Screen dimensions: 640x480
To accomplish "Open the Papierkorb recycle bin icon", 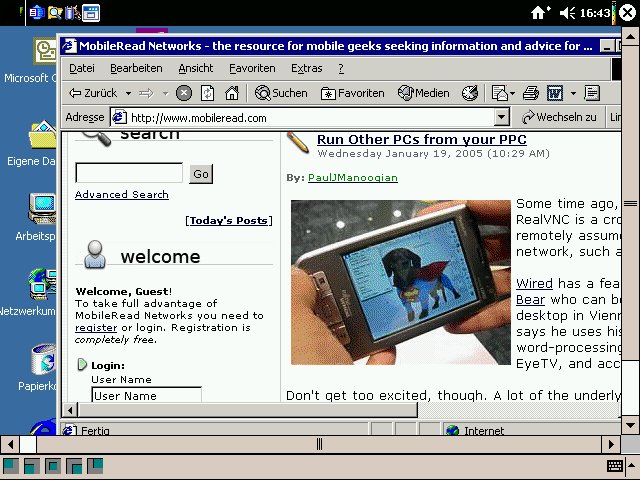I will (x=44, y=359).
